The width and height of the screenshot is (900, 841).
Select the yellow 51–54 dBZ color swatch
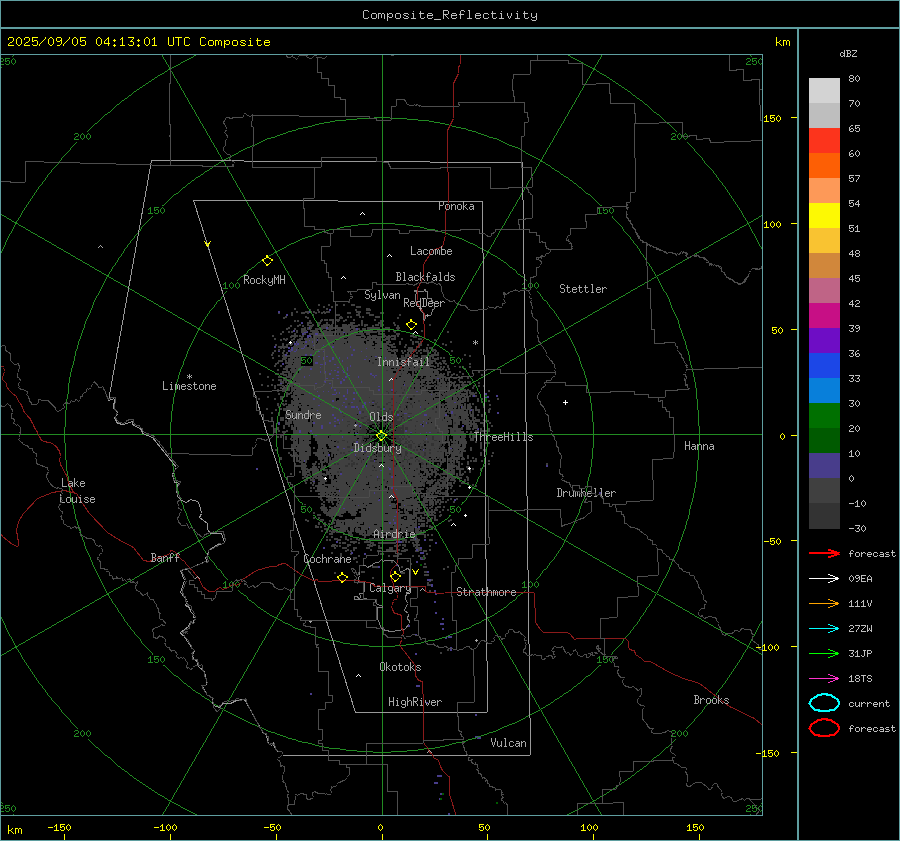tap(824, 216)
